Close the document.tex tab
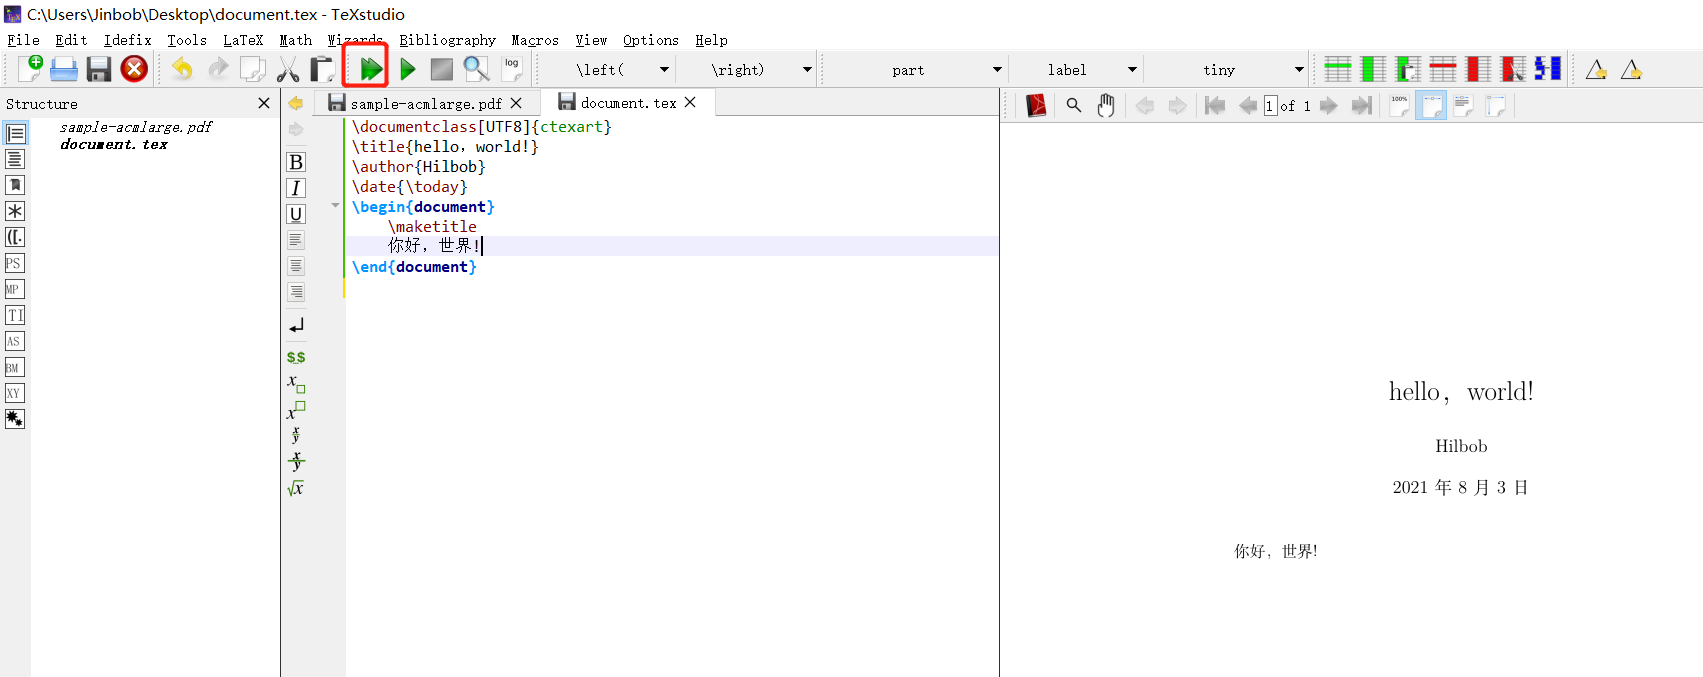The image size is (1703, 677). [x=690, y=102]
